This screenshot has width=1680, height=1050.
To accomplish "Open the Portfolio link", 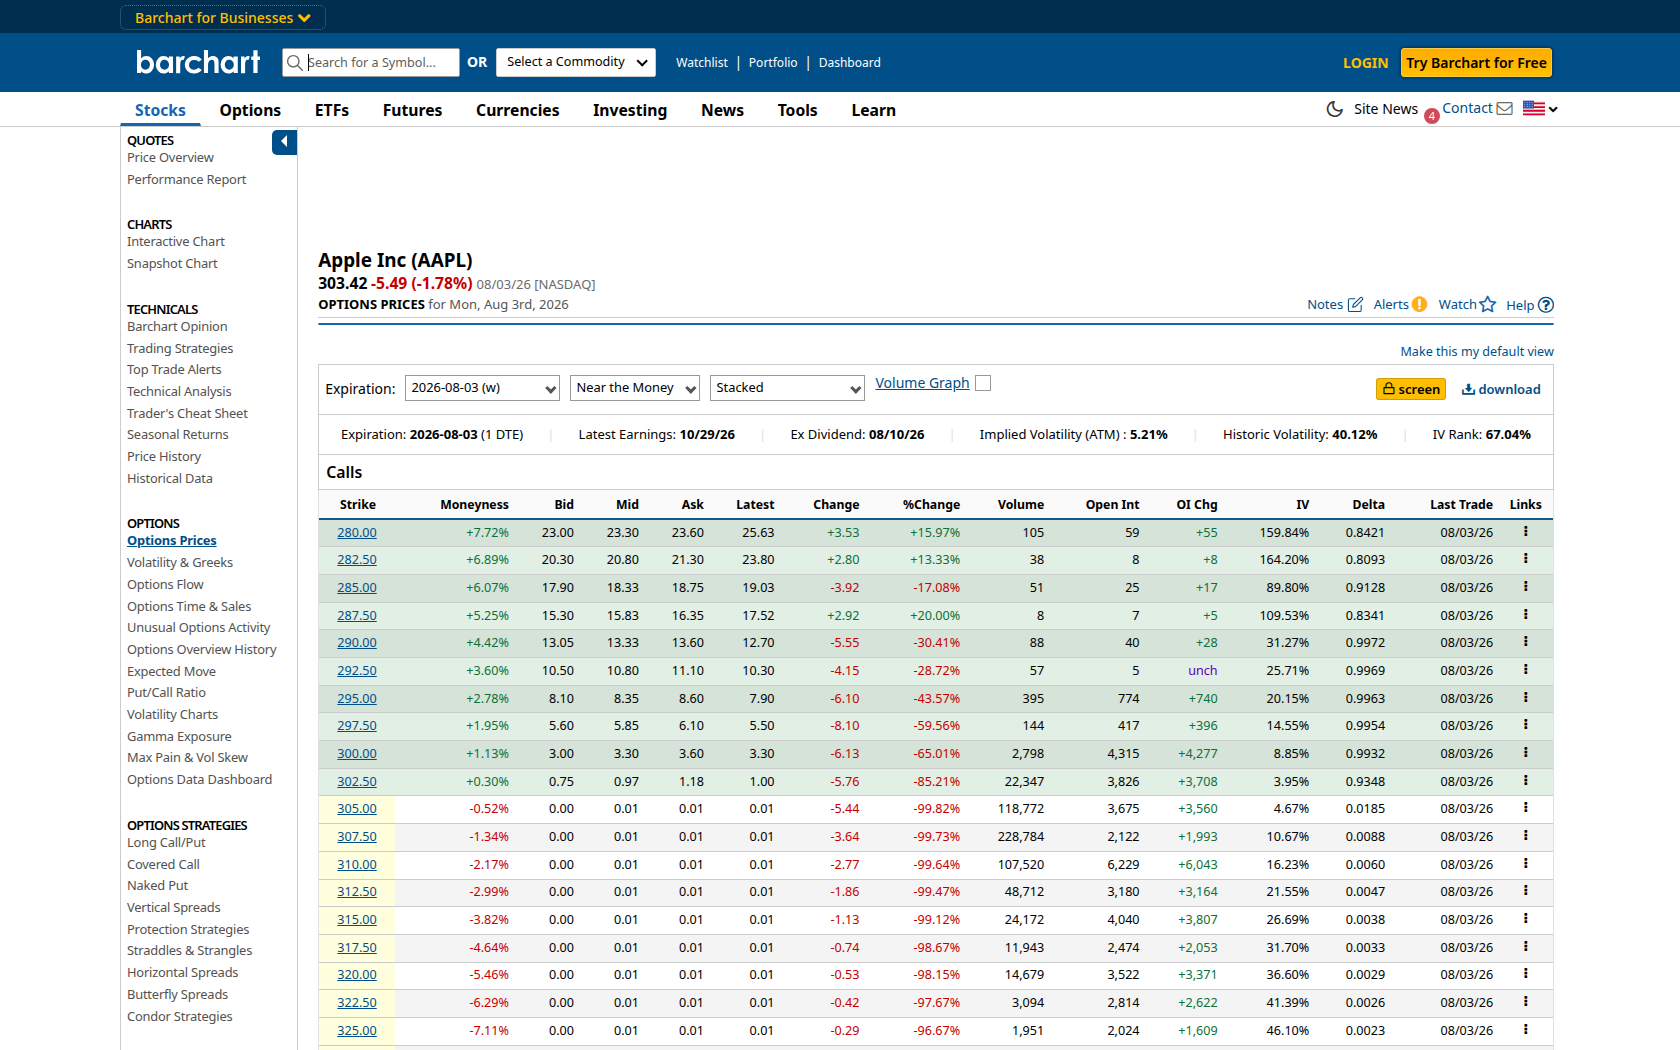I will tap(773, 62).
